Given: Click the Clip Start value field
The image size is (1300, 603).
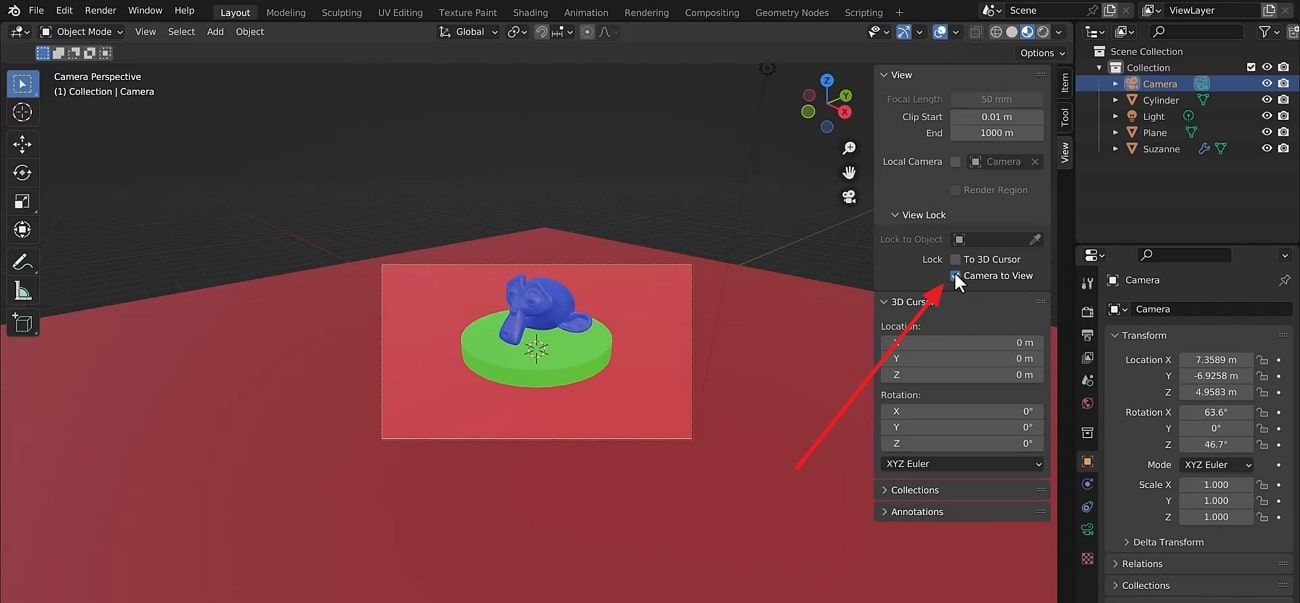Looking at the screenshot, I should pos(997,116).
